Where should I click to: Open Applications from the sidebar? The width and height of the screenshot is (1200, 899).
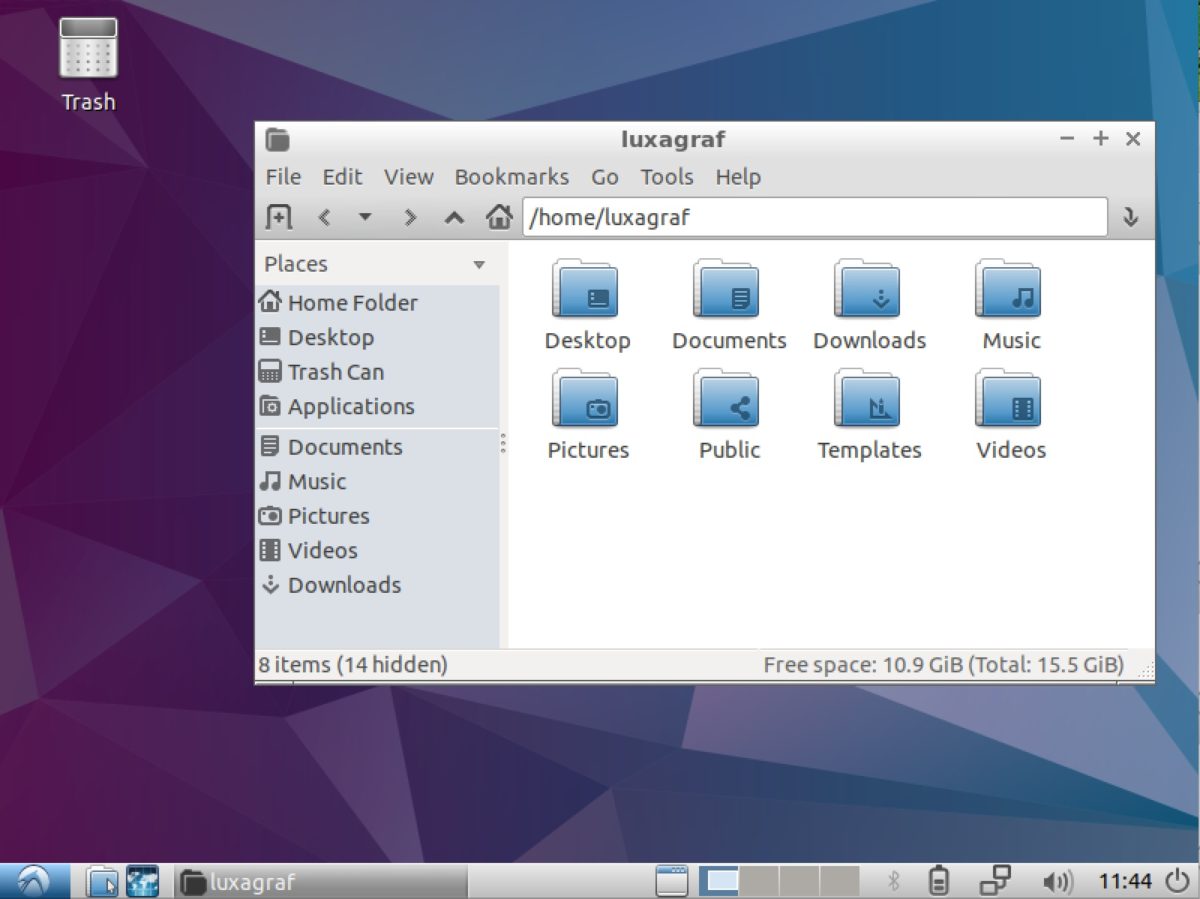click(x=350, y=406)
